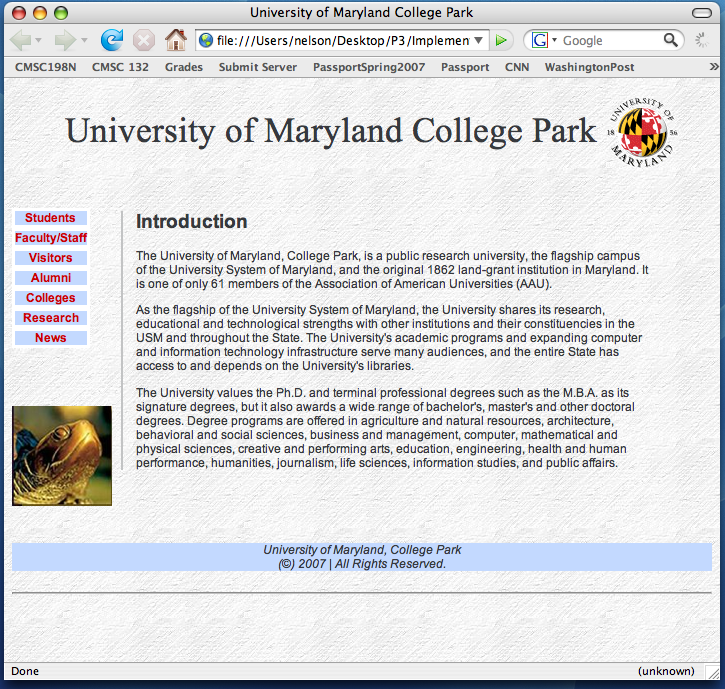Click the globe site icon in address bar
The width and height of the screenshot is (725, 689).
pos(206,41)
